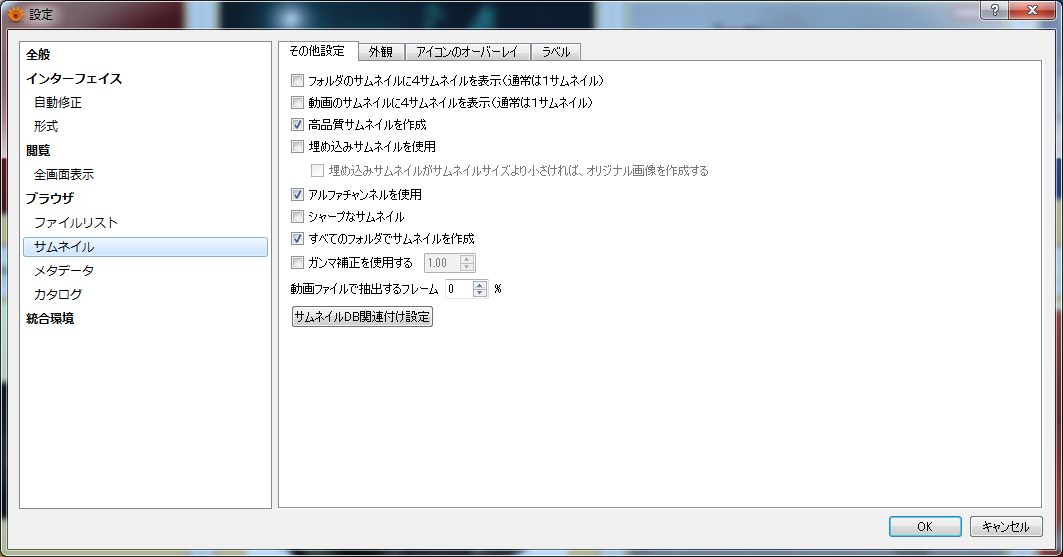The height and width of the screenshot is (557, 1063).
Task: Increase gamma correction value spinner
Action: 466,258
